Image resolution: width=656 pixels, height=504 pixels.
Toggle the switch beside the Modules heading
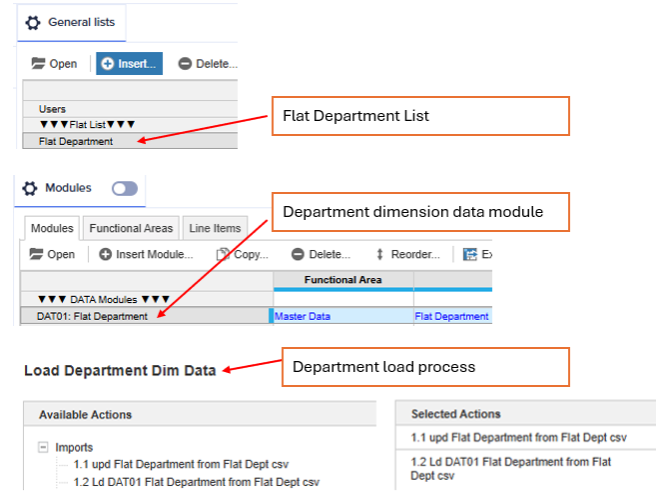[x=125, y=189]
